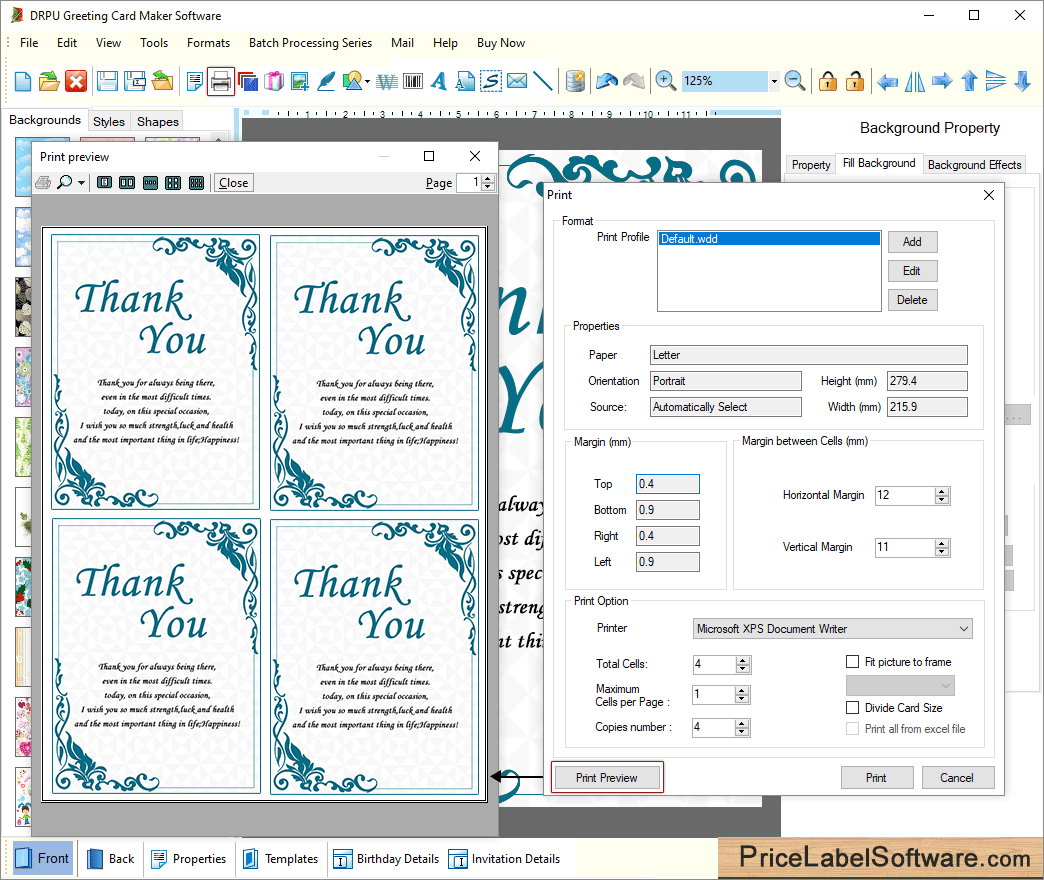The width and height of the screenshot is (1044, 880).
Task: Open the preview zoom magnifier dropdown arrow
Action: click(81, 183)
